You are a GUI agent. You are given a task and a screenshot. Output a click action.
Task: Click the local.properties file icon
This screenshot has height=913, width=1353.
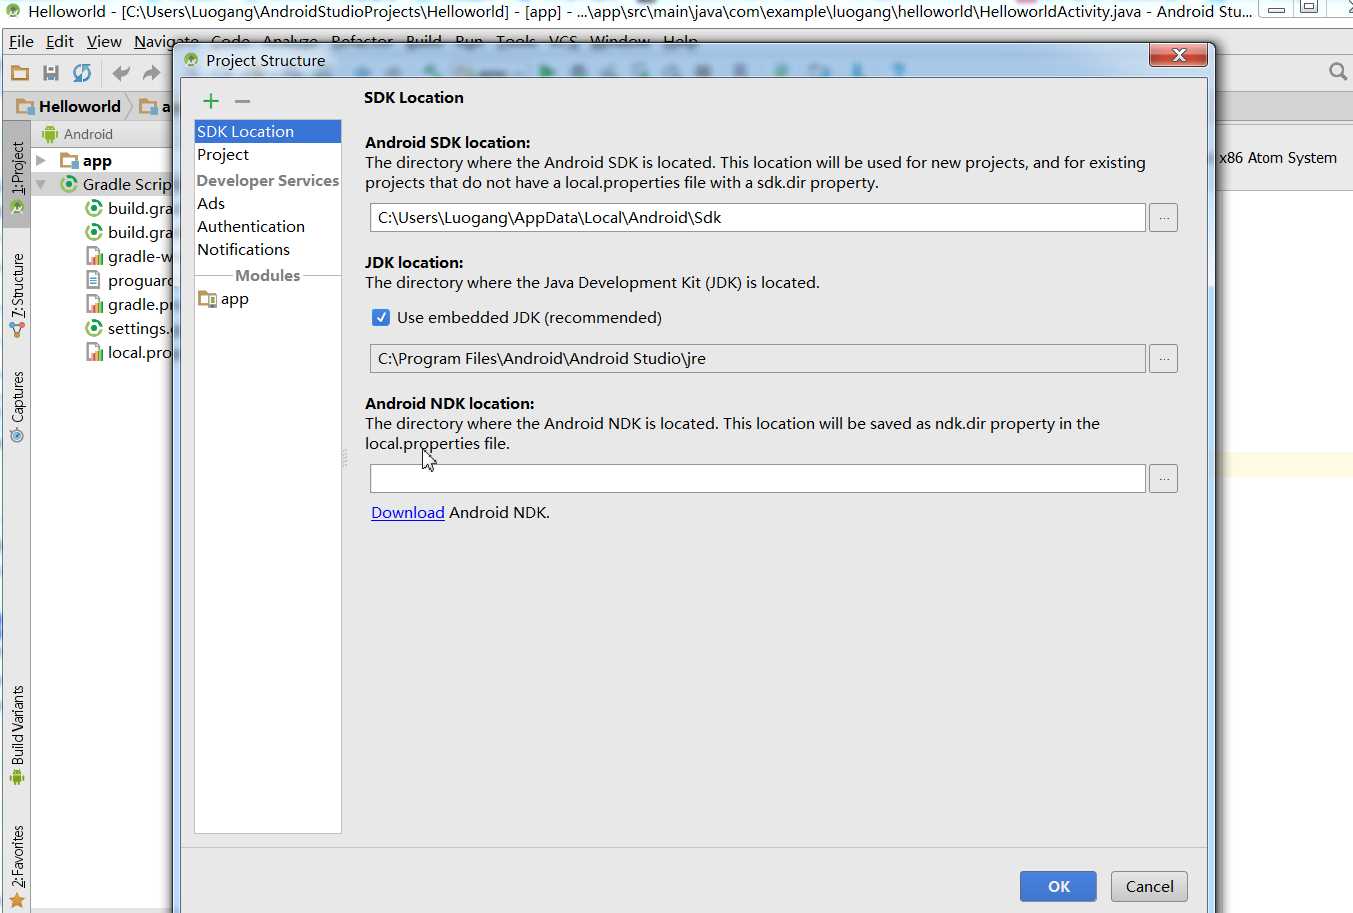coord(94,352)
